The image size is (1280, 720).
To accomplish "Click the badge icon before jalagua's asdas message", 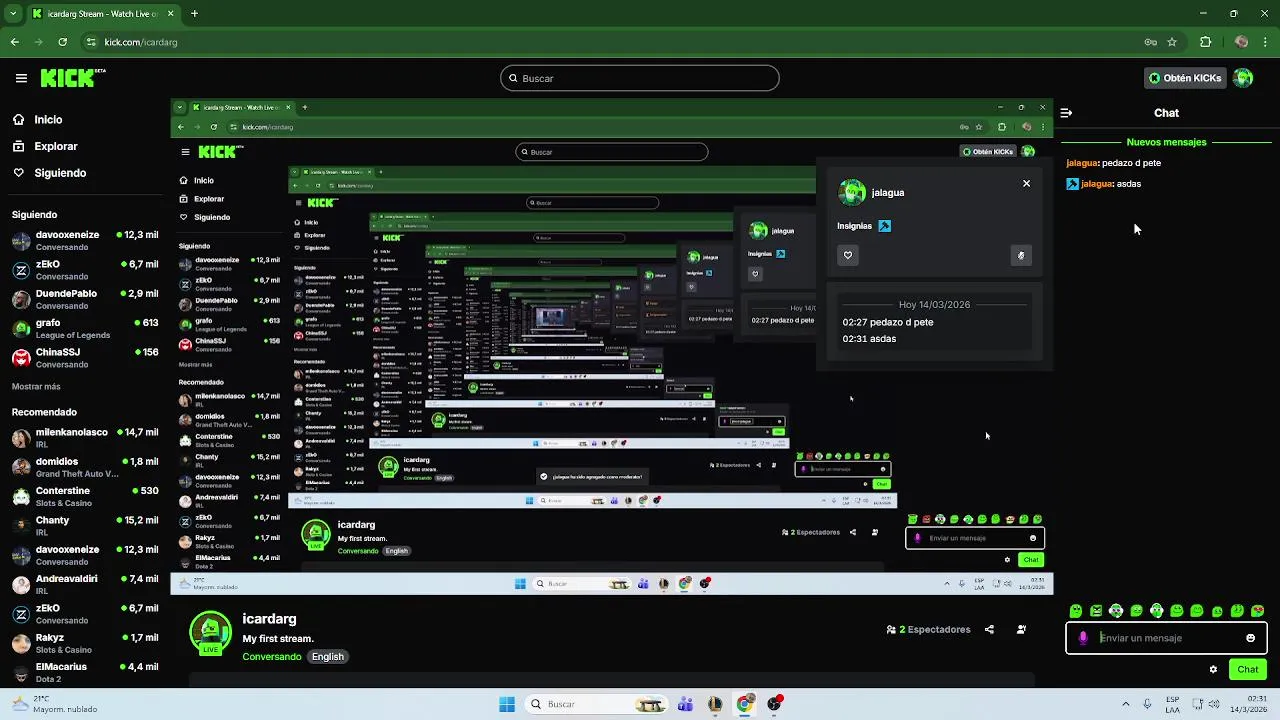I will point(1072,184).
